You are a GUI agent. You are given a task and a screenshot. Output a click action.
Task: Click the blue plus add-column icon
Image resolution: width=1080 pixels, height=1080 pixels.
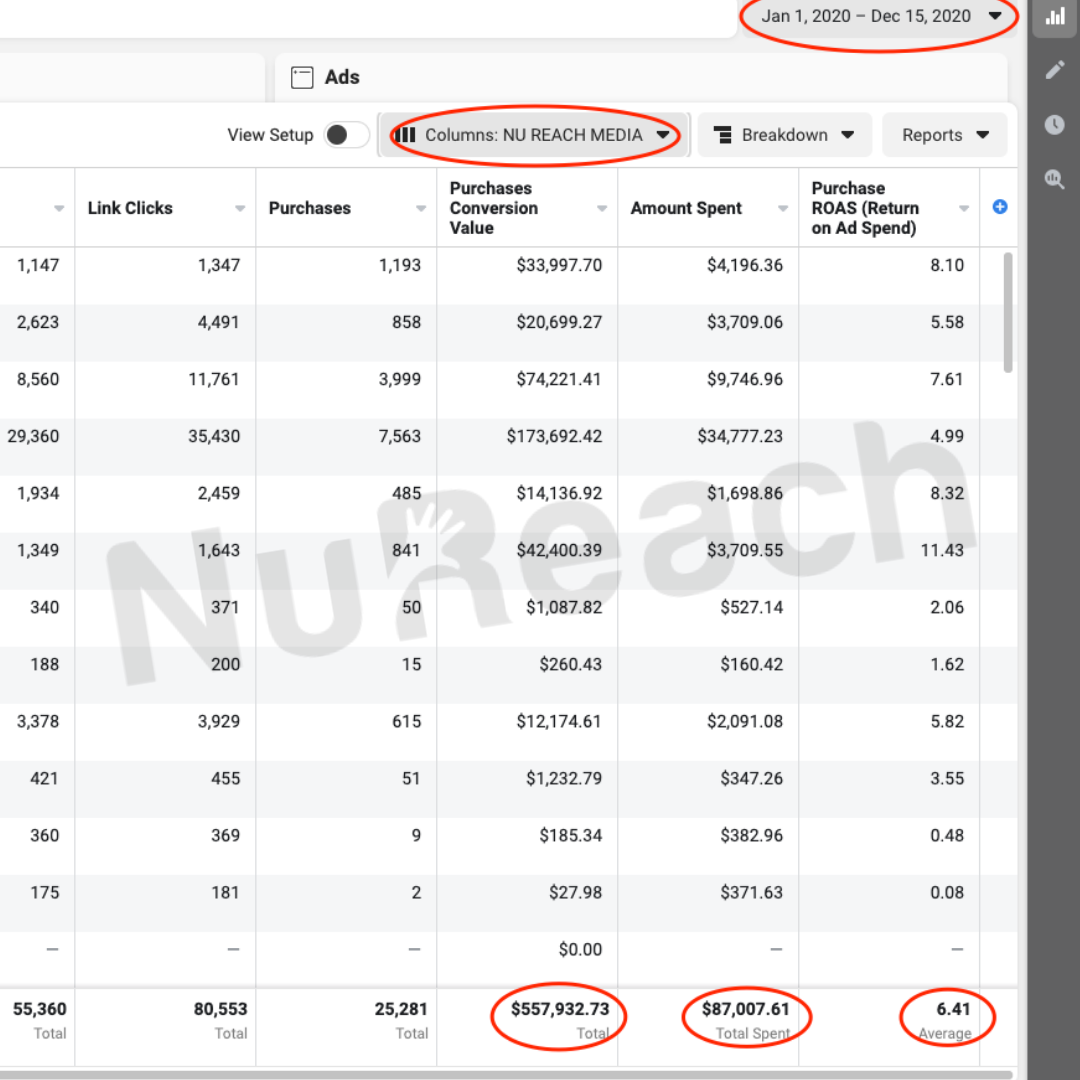[999, 207]
